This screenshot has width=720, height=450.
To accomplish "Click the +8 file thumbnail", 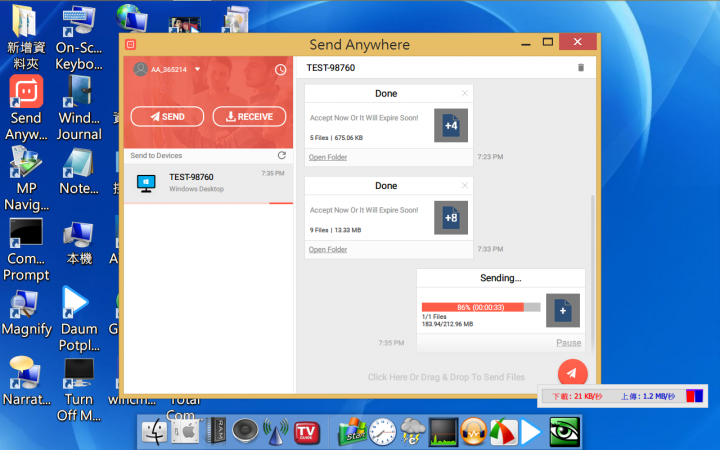I will pos(451,218).
